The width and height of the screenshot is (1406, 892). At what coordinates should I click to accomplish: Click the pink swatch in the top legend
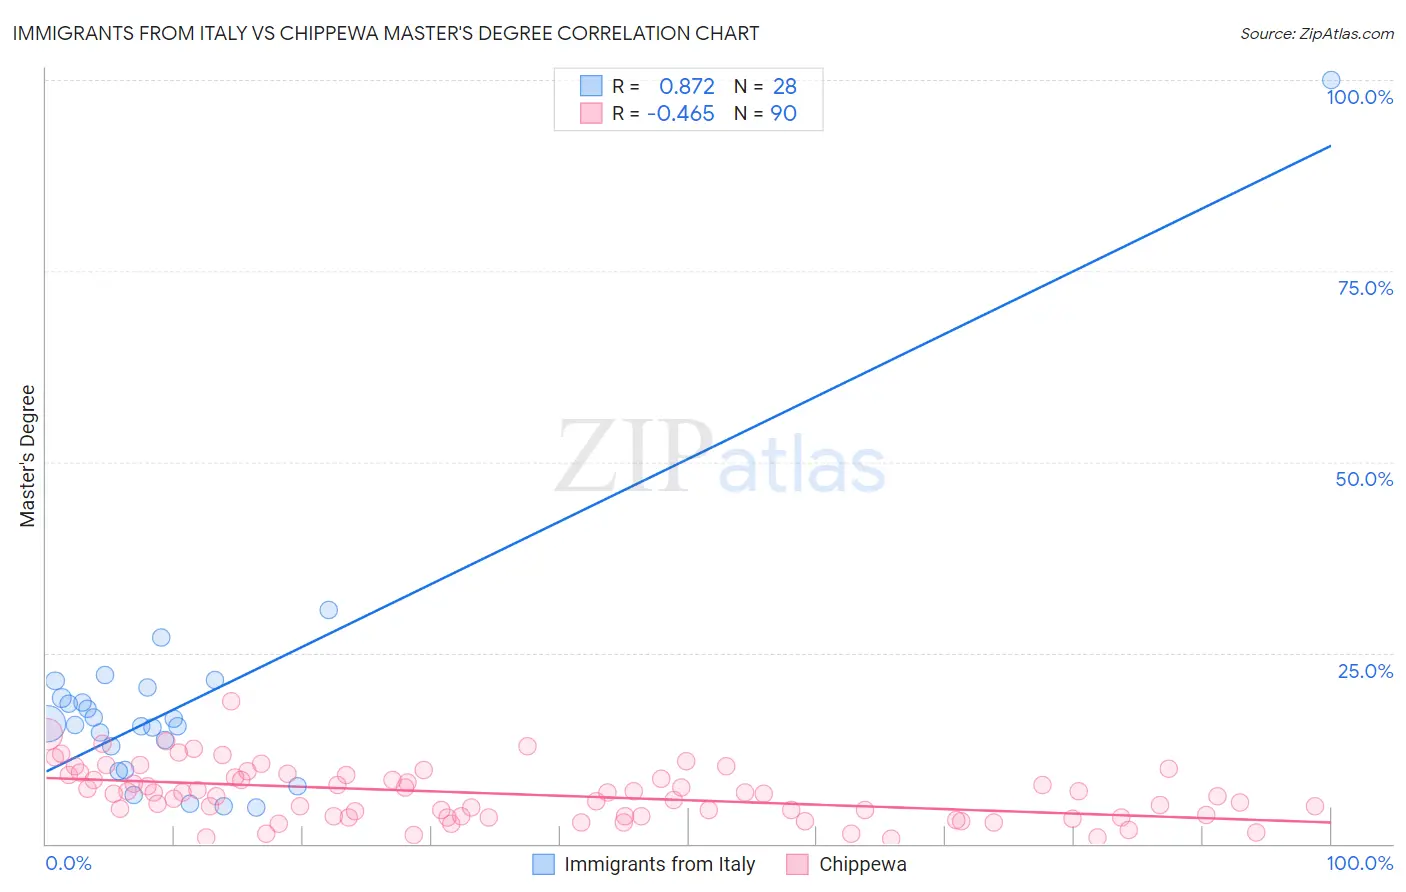[x=591, y=113]
